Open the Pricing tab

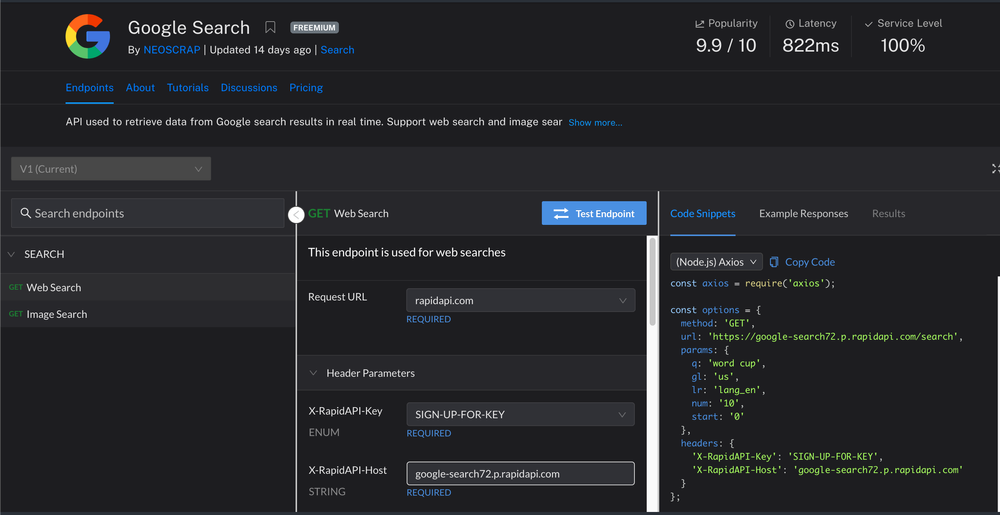pos(306,88)
